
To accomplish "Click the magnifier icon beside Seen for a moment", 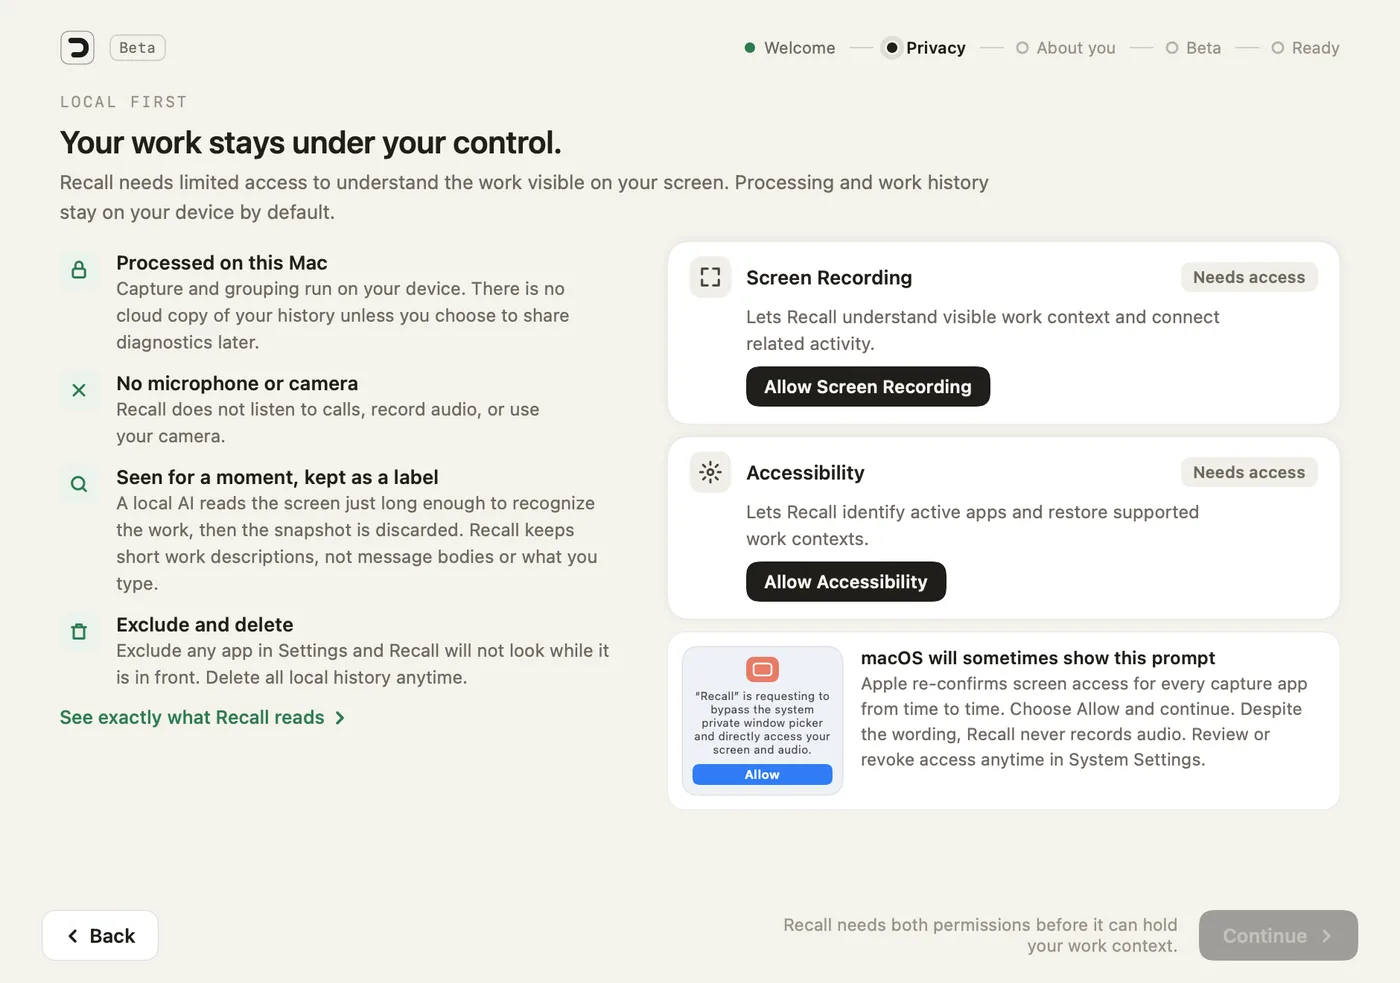I will [79, 484].
